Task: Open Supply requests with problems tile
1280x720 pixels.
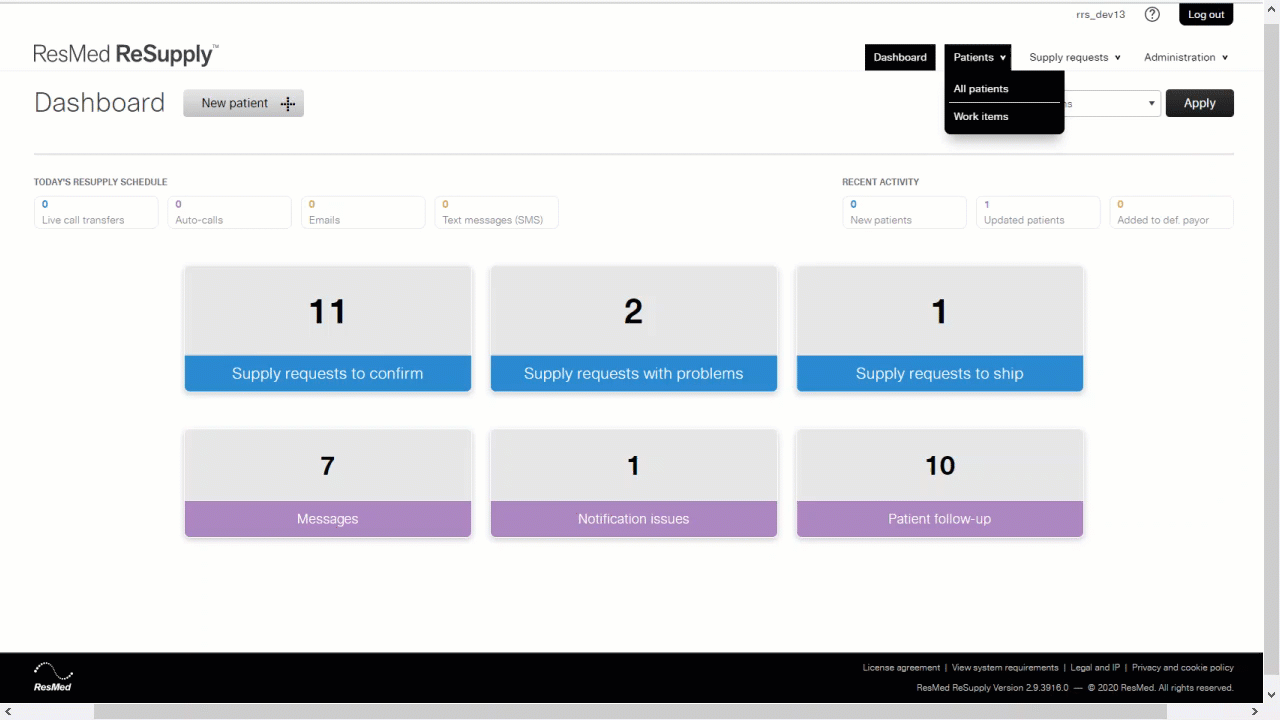Action: coord(633,328)
